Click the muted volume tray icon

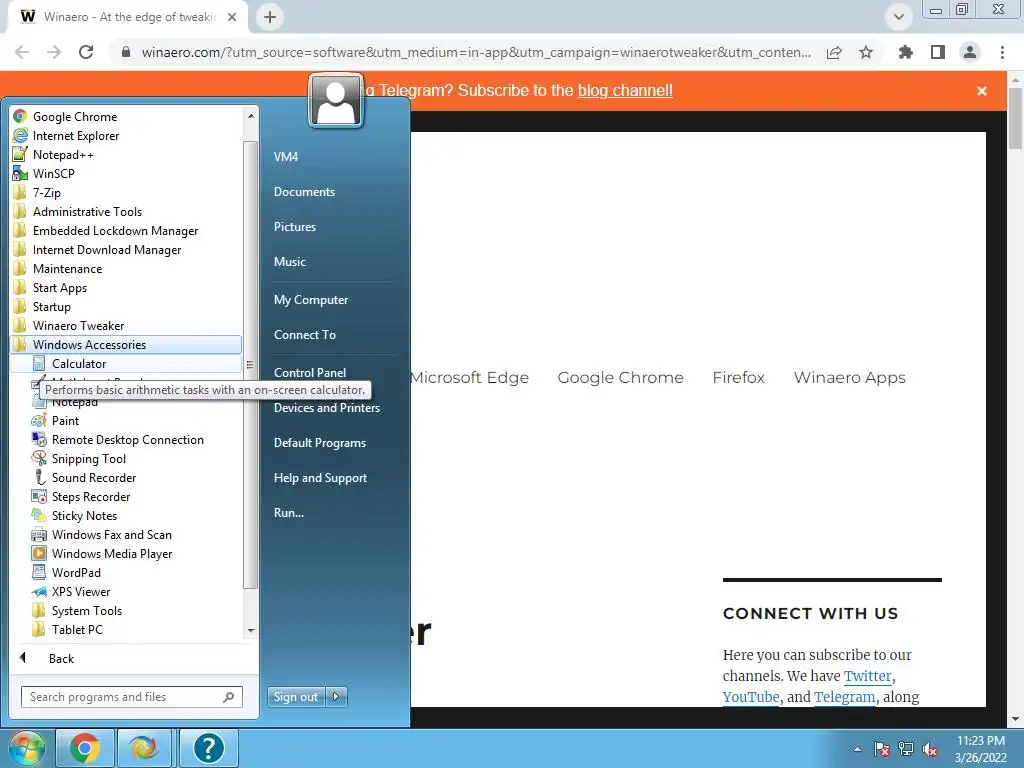[x=931, y=749]
